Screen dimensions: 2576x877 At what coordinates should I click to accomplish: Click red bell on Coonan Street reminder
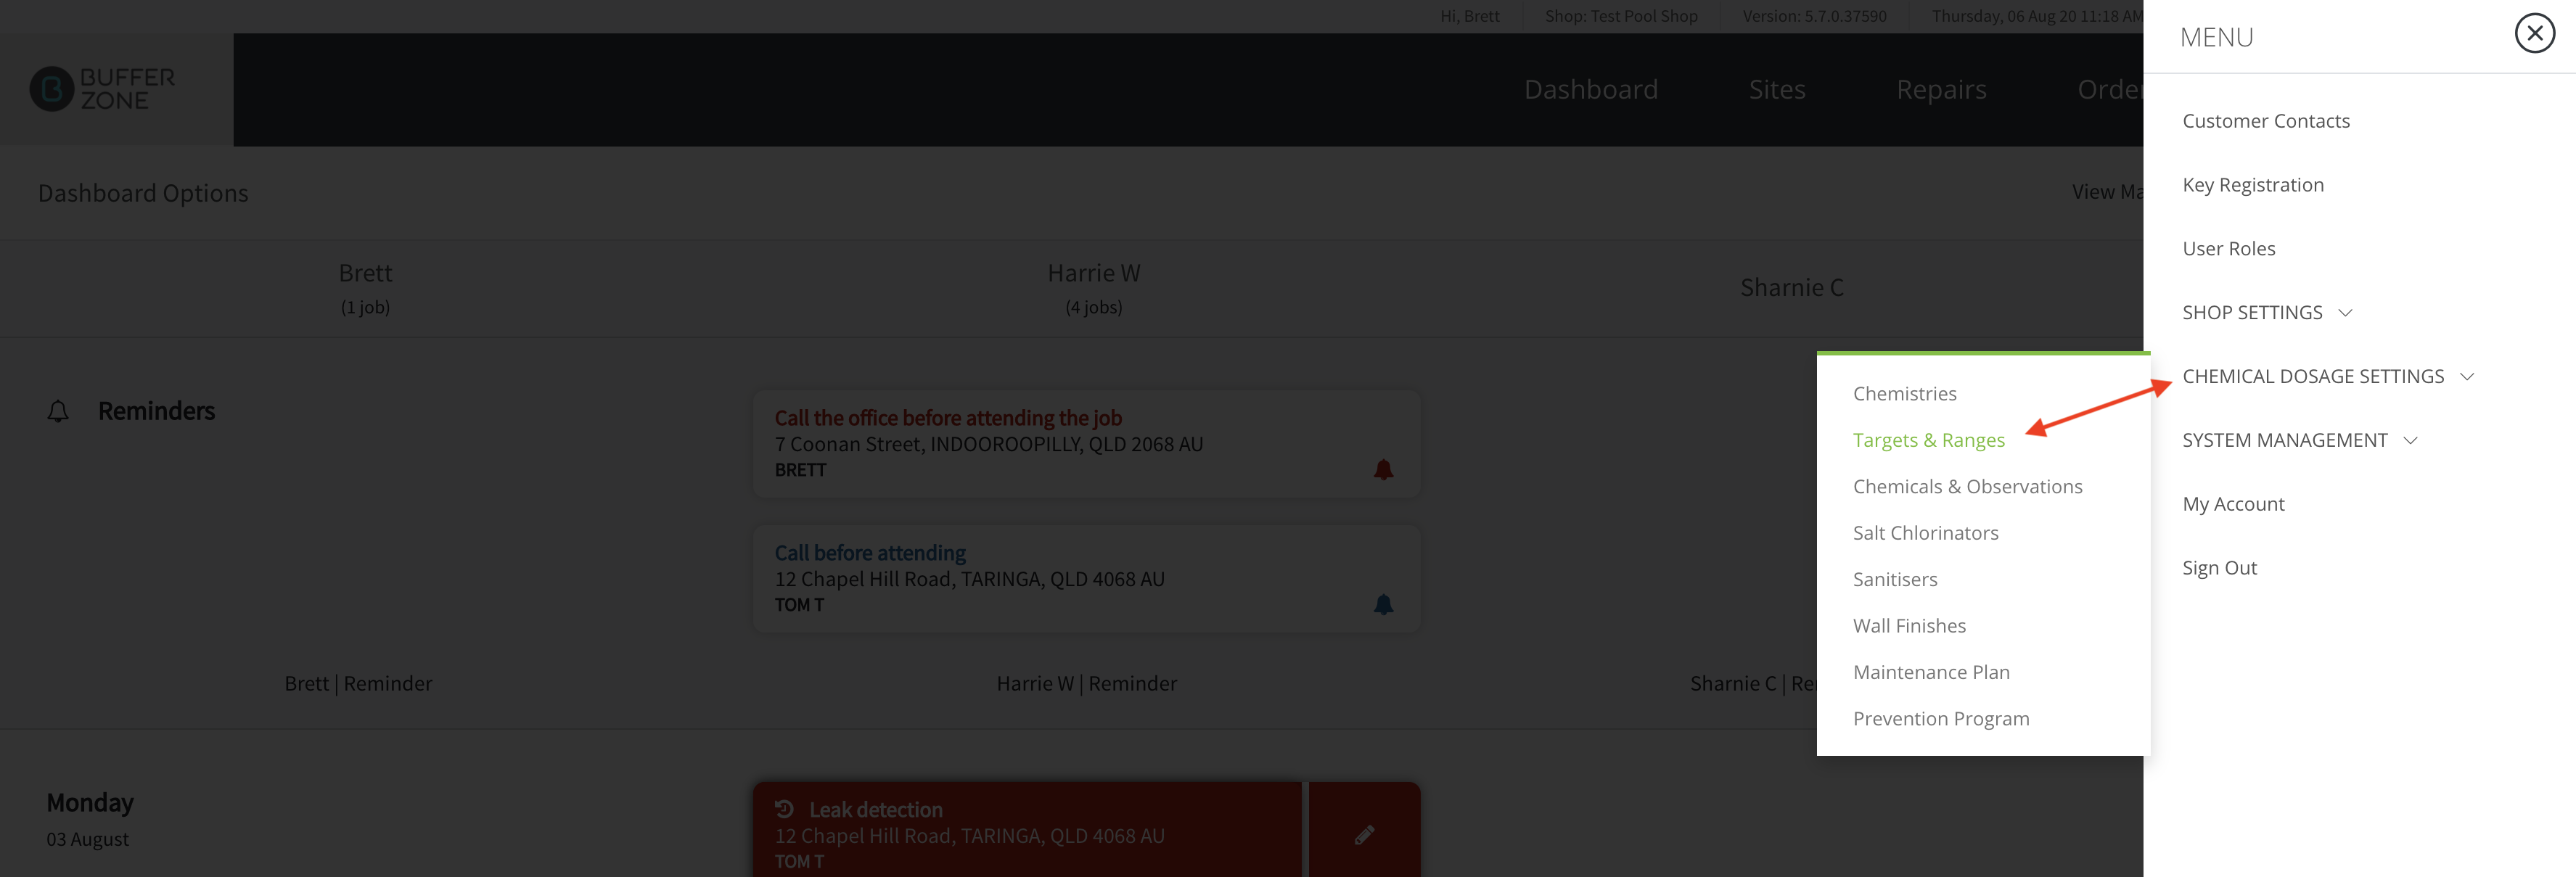1383,469
